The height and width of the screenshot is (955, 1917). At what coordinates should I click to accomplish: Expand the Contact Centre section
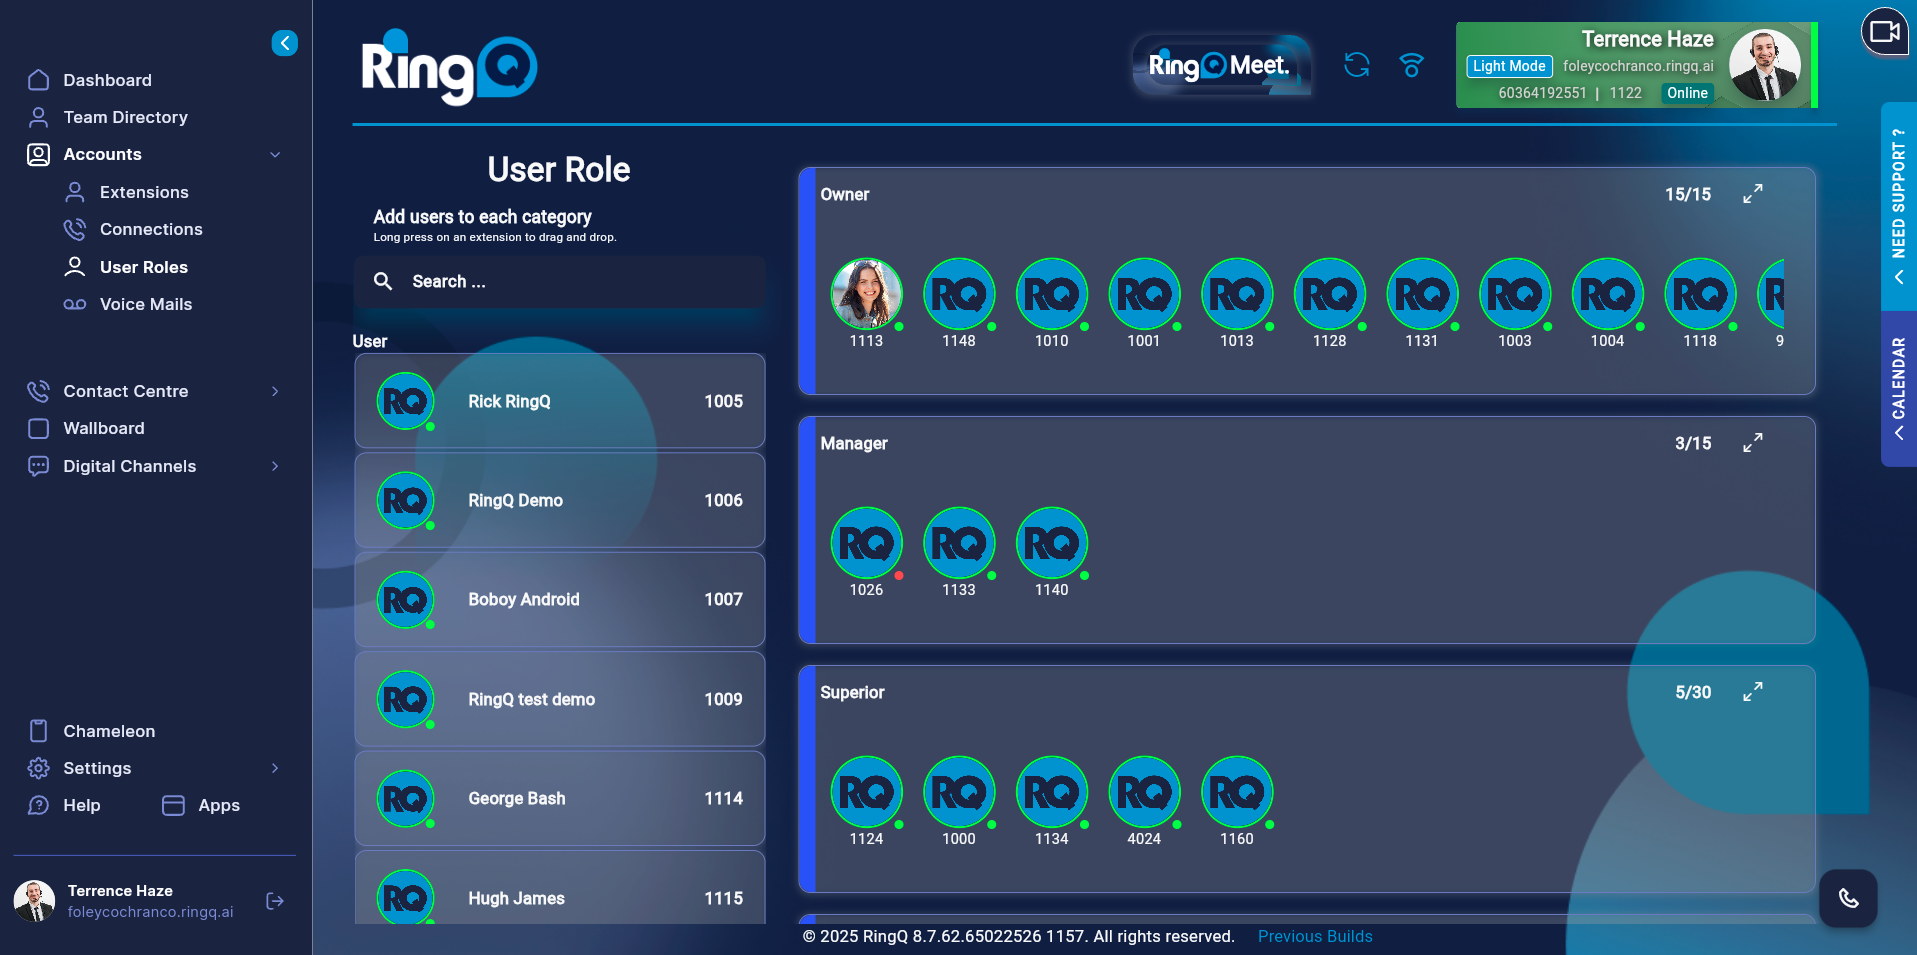pos(276,391)
